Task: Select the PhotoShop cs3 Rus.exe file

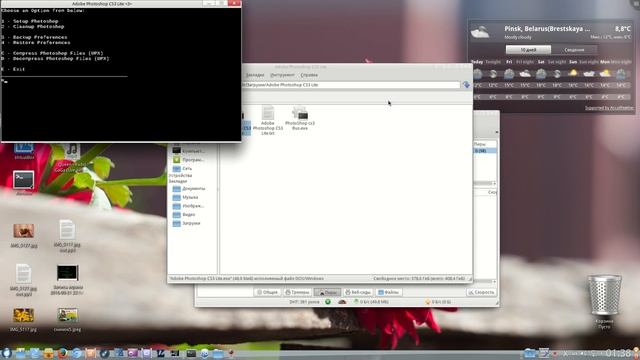Action: pyautogui.click(x=300, y=118)
